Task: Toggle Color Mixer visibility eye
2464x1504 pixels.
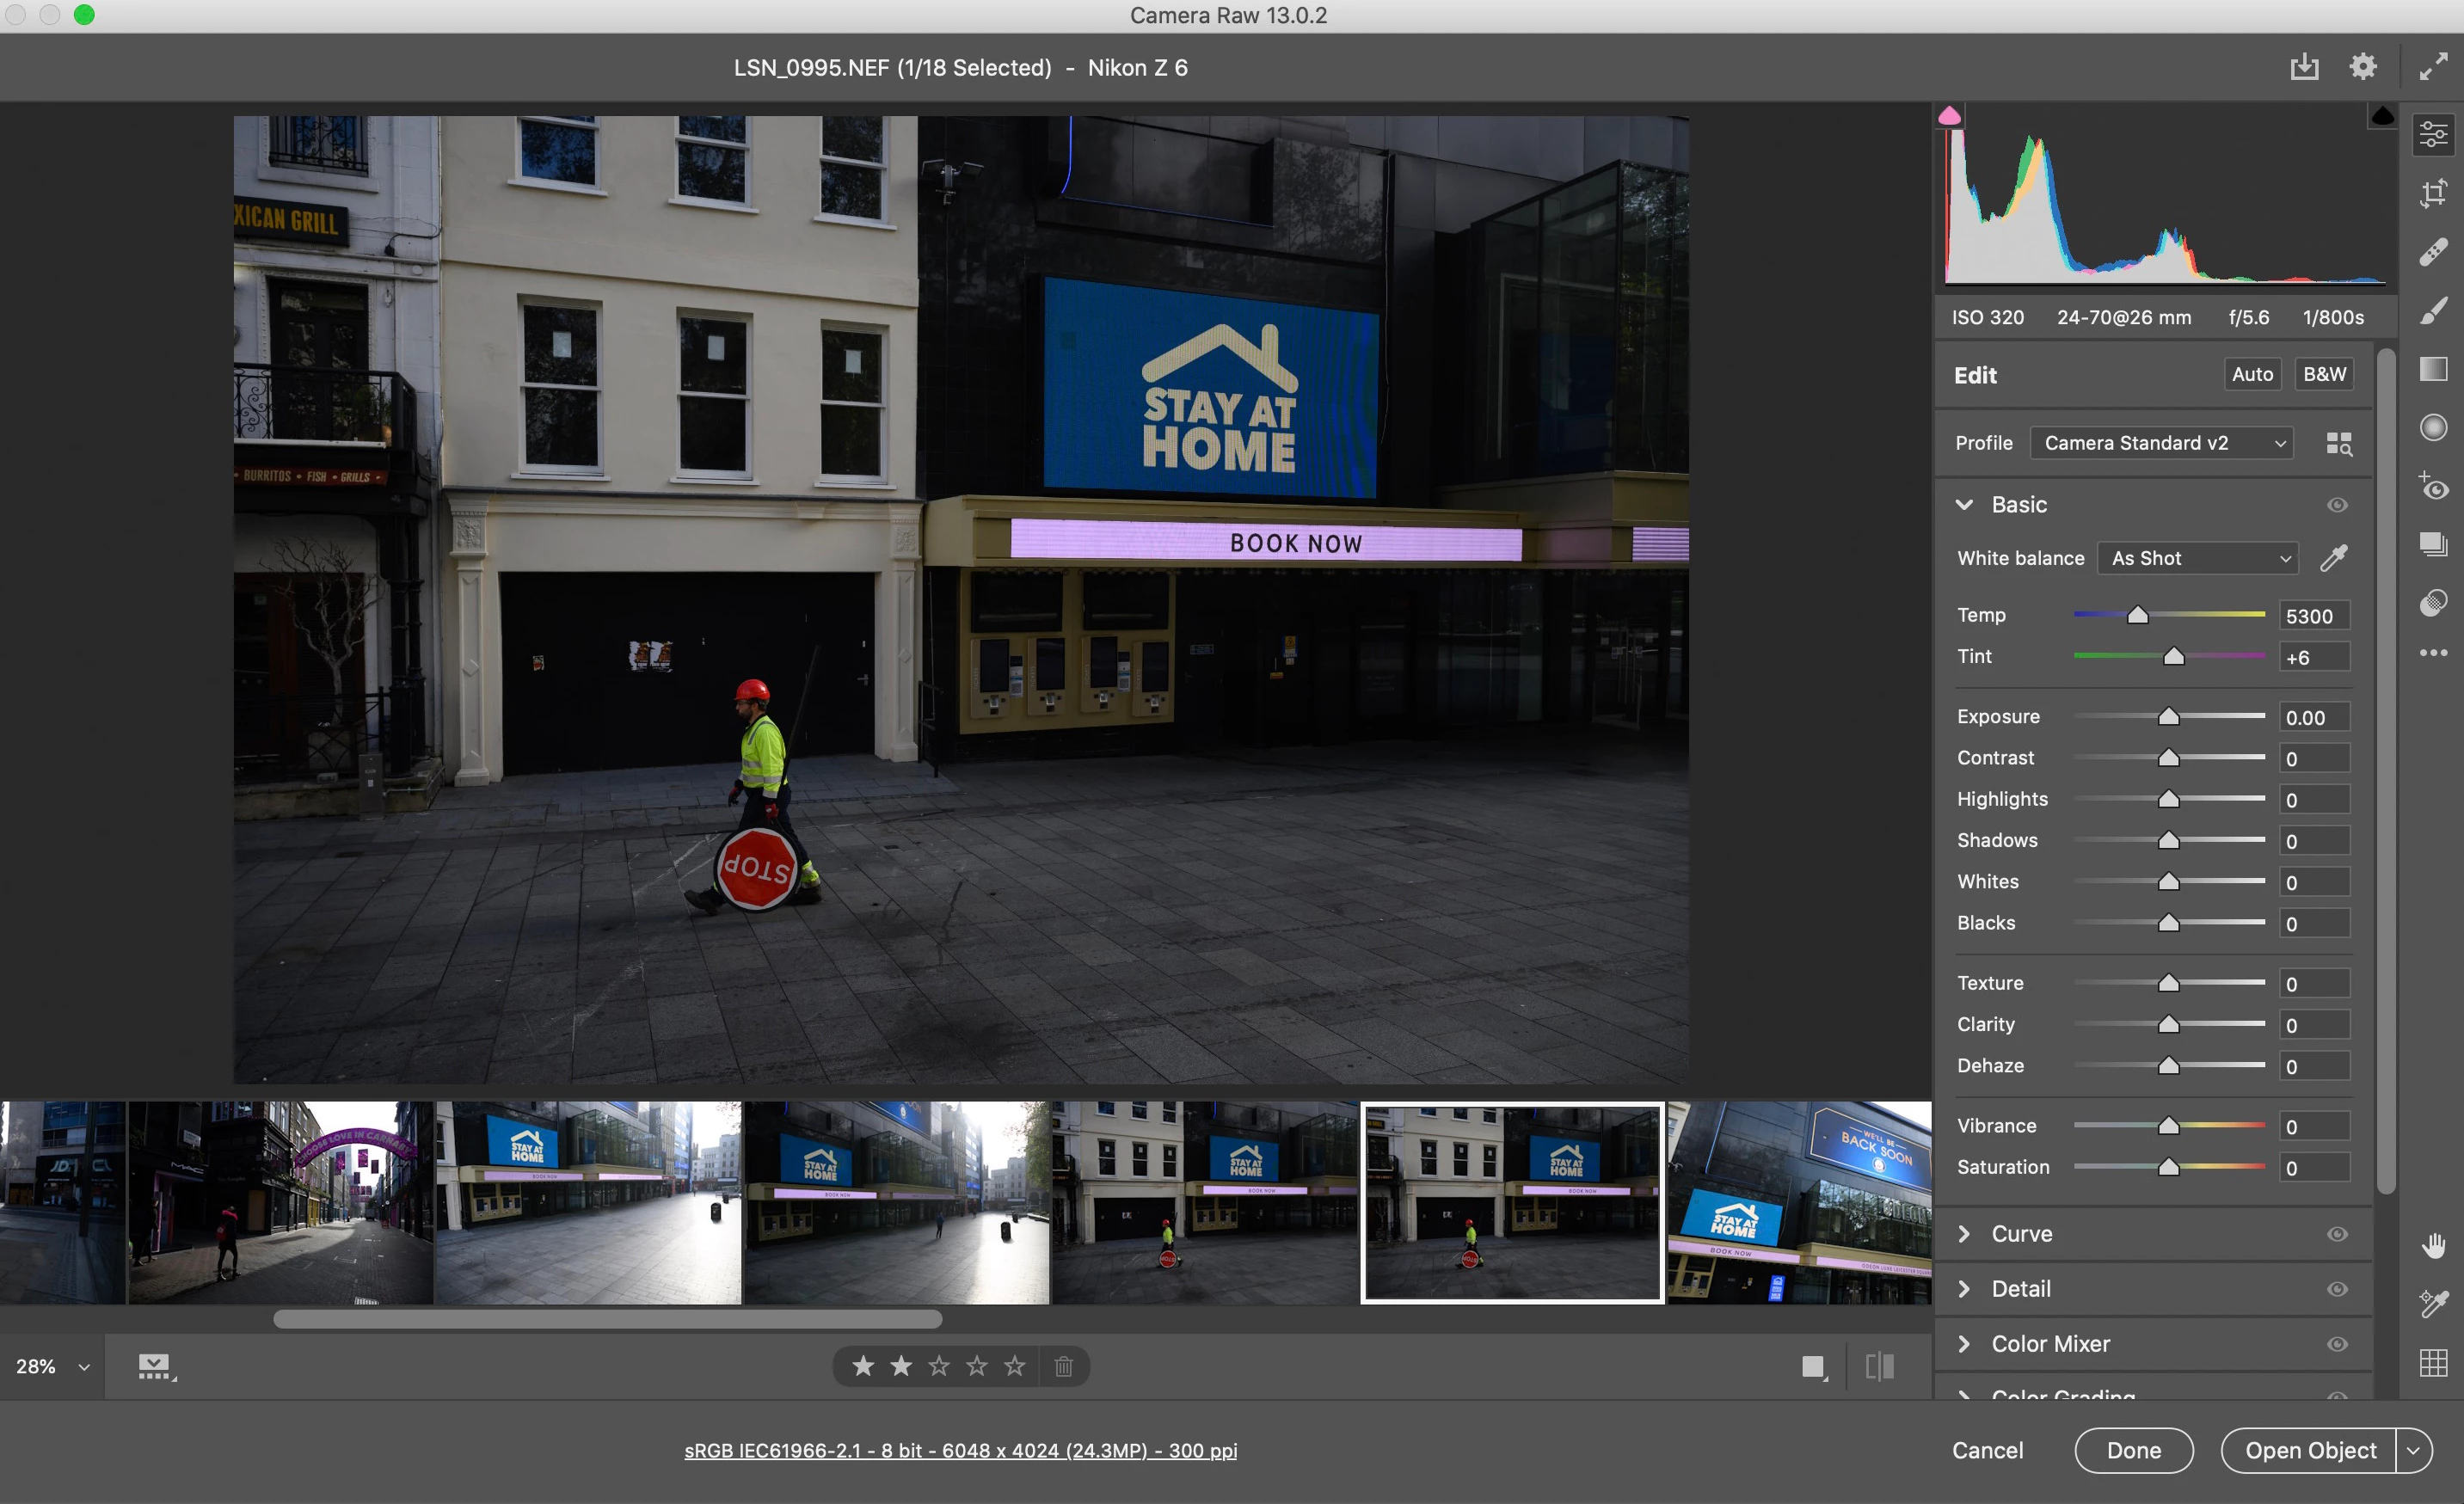Action: coord(2337,1344)
